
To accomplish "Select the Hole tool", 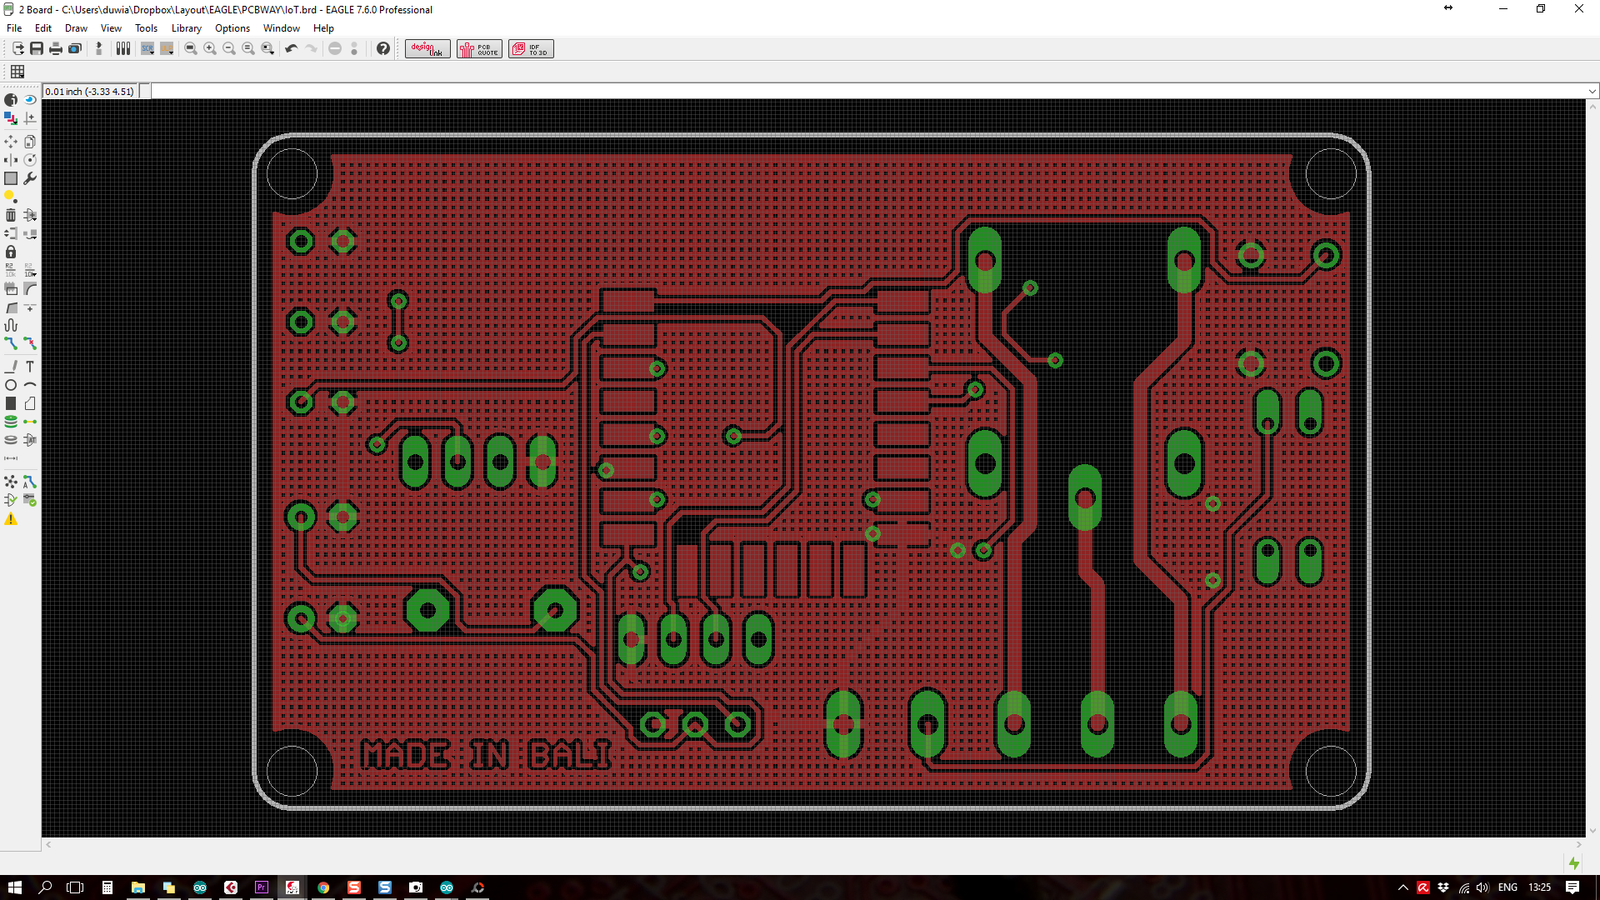I will pyautogui.click(x=11, y=440).
